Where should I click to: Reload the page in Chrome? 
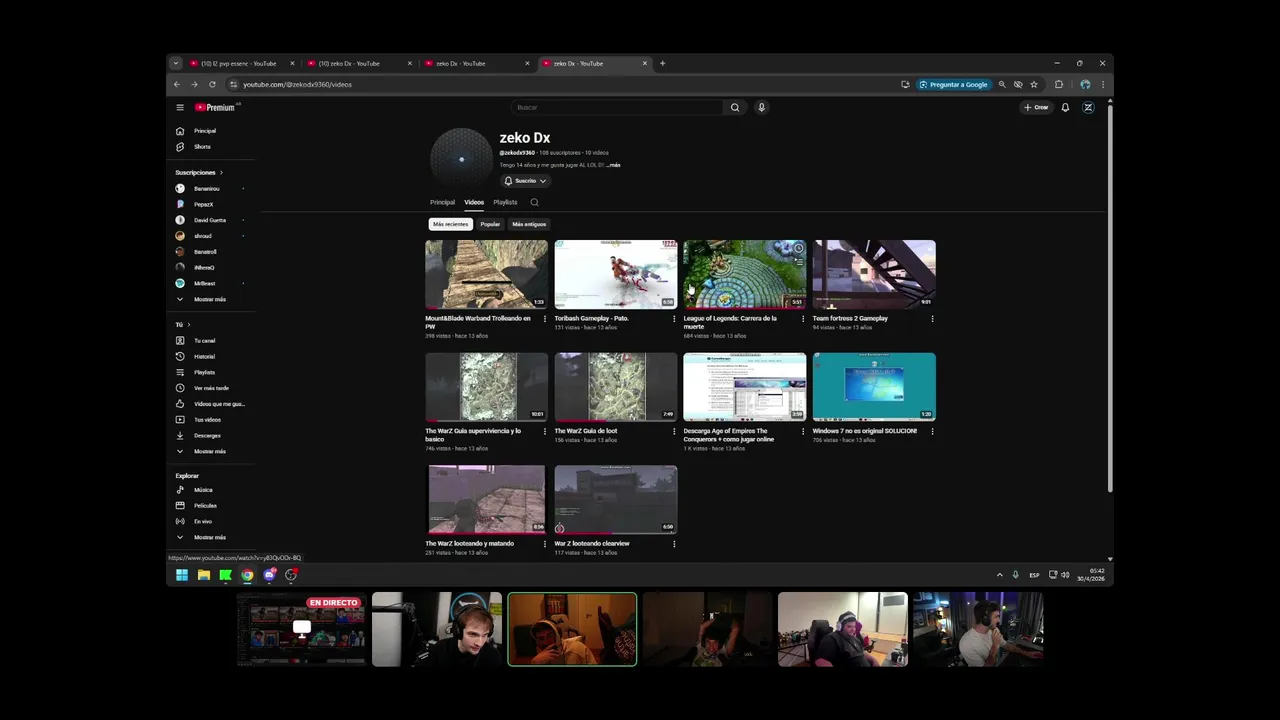(x=212, y=85)
